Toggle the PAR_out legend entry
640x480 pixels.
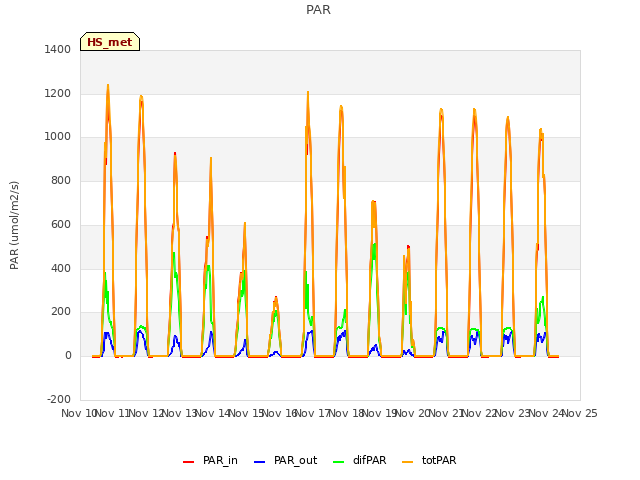(285, 460)
